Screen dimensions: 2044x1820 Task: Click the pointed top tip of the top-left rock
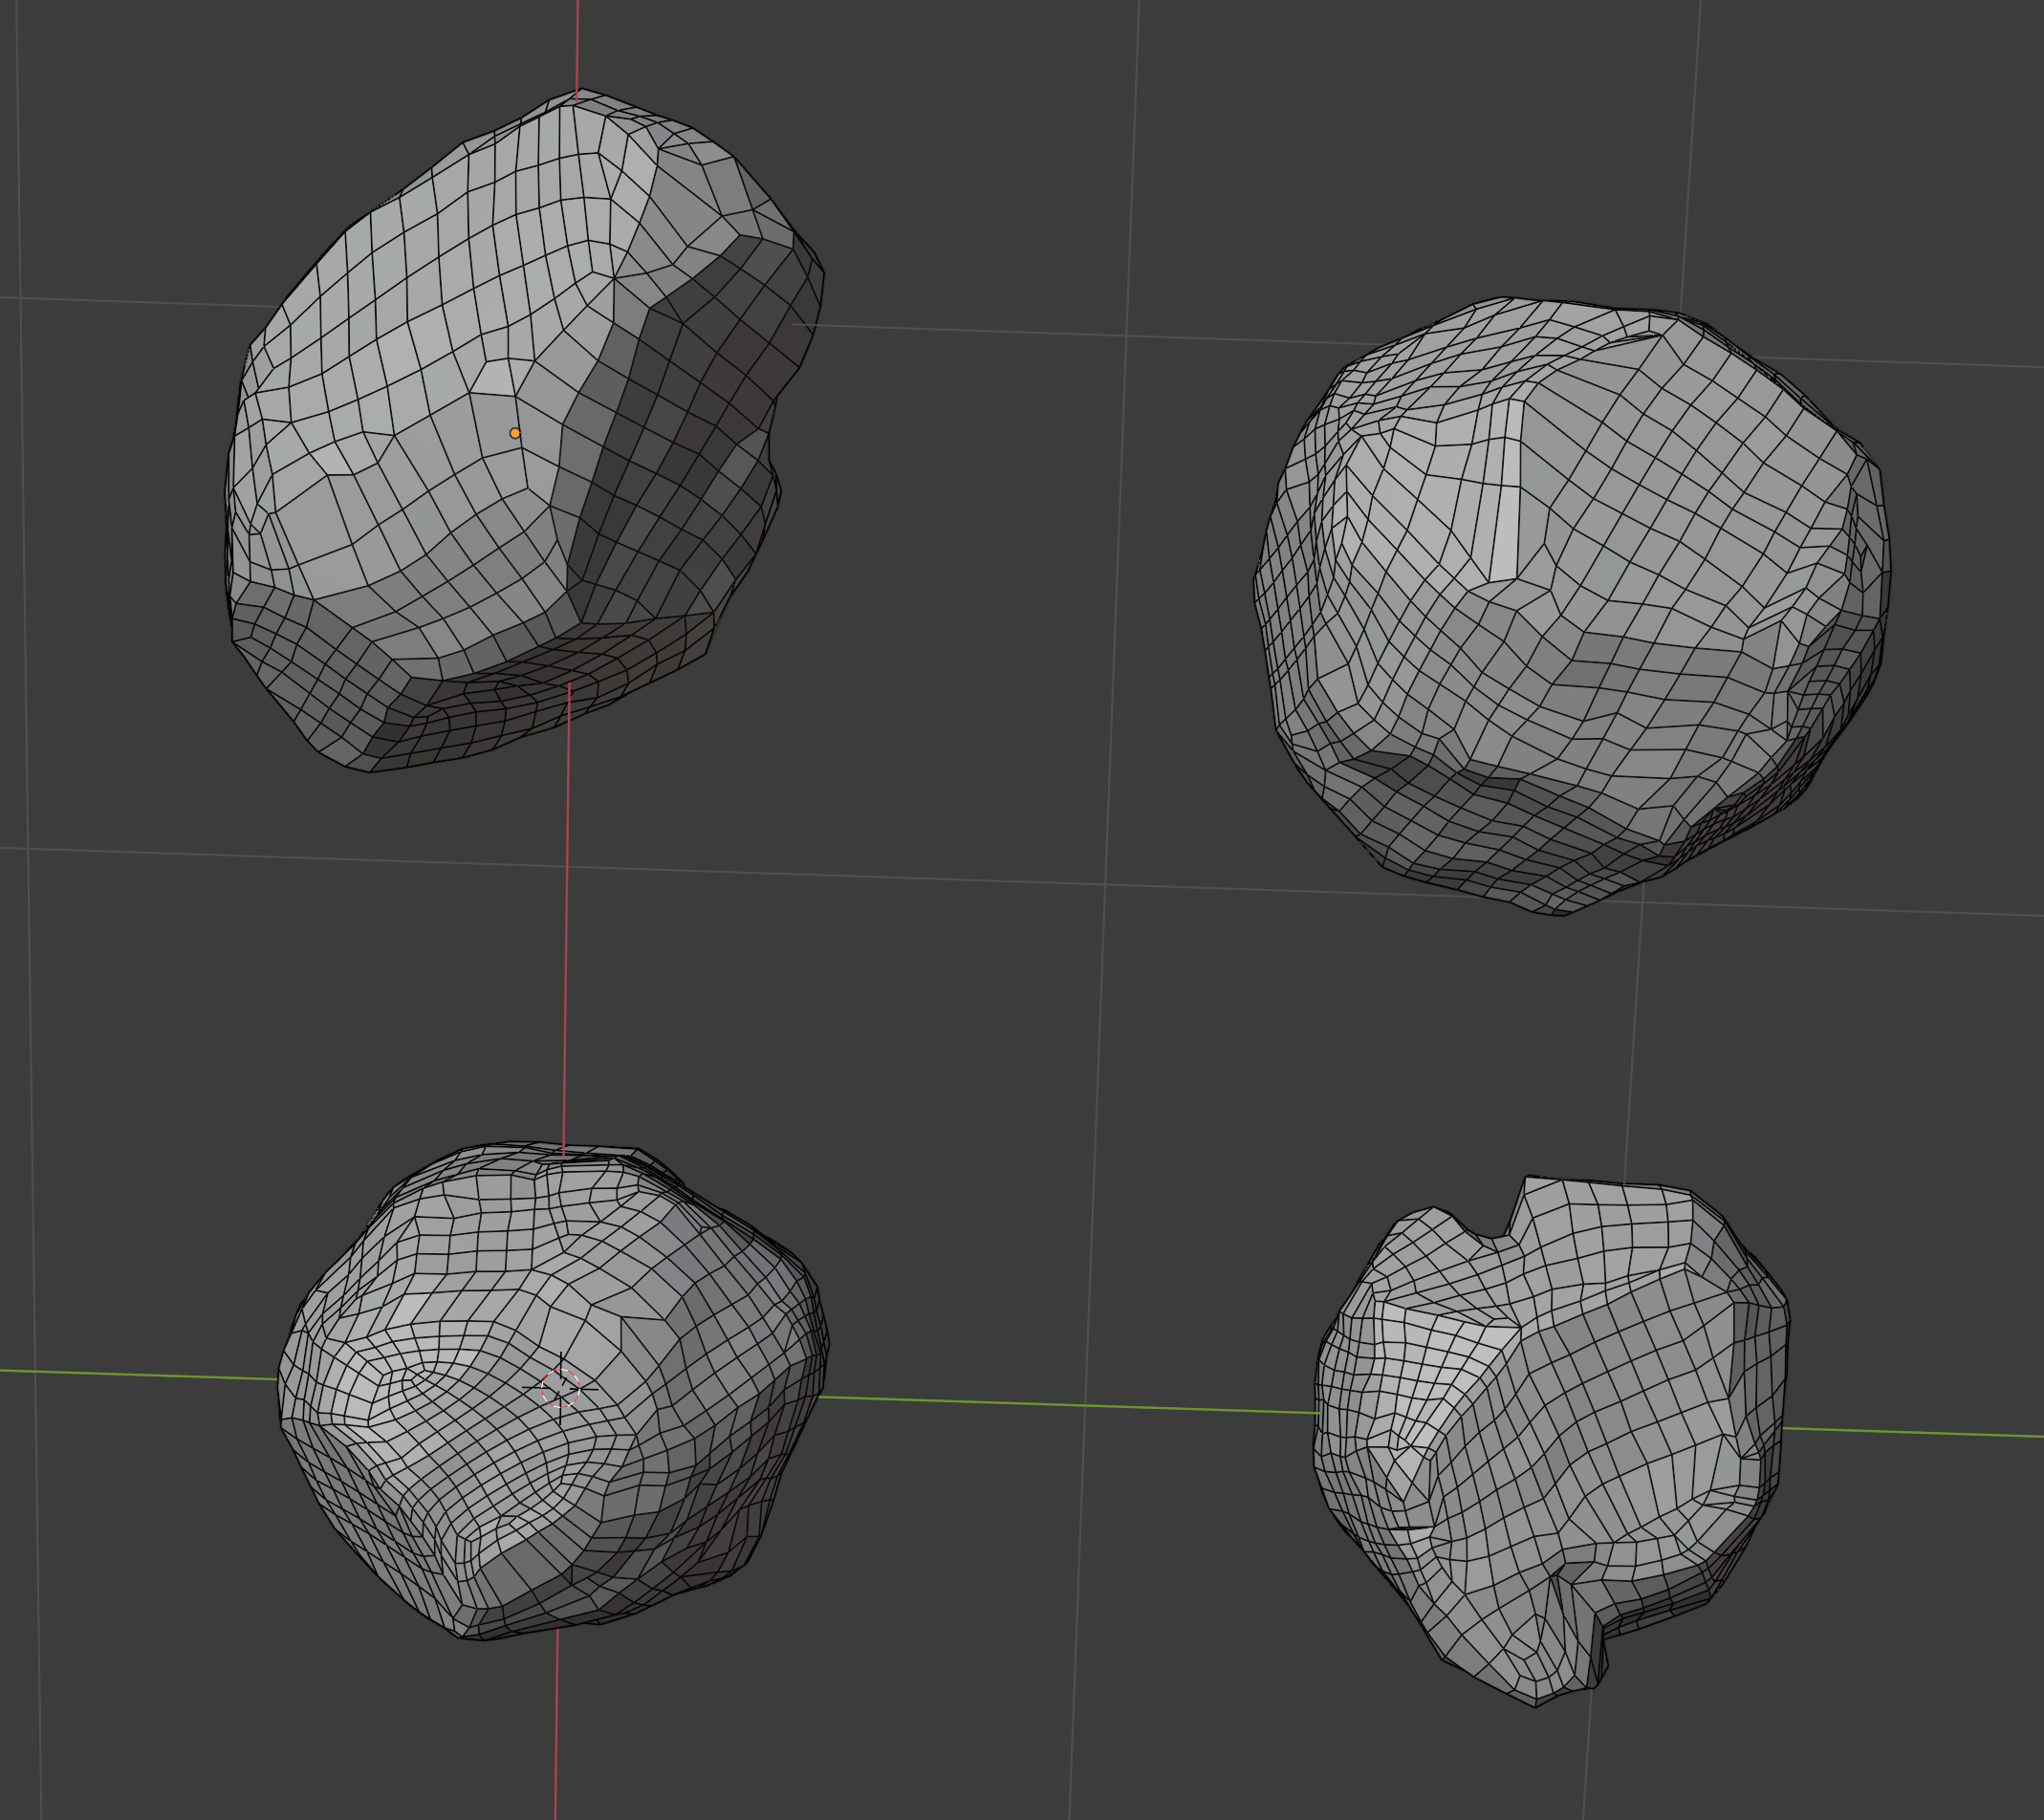pos(580,92)
